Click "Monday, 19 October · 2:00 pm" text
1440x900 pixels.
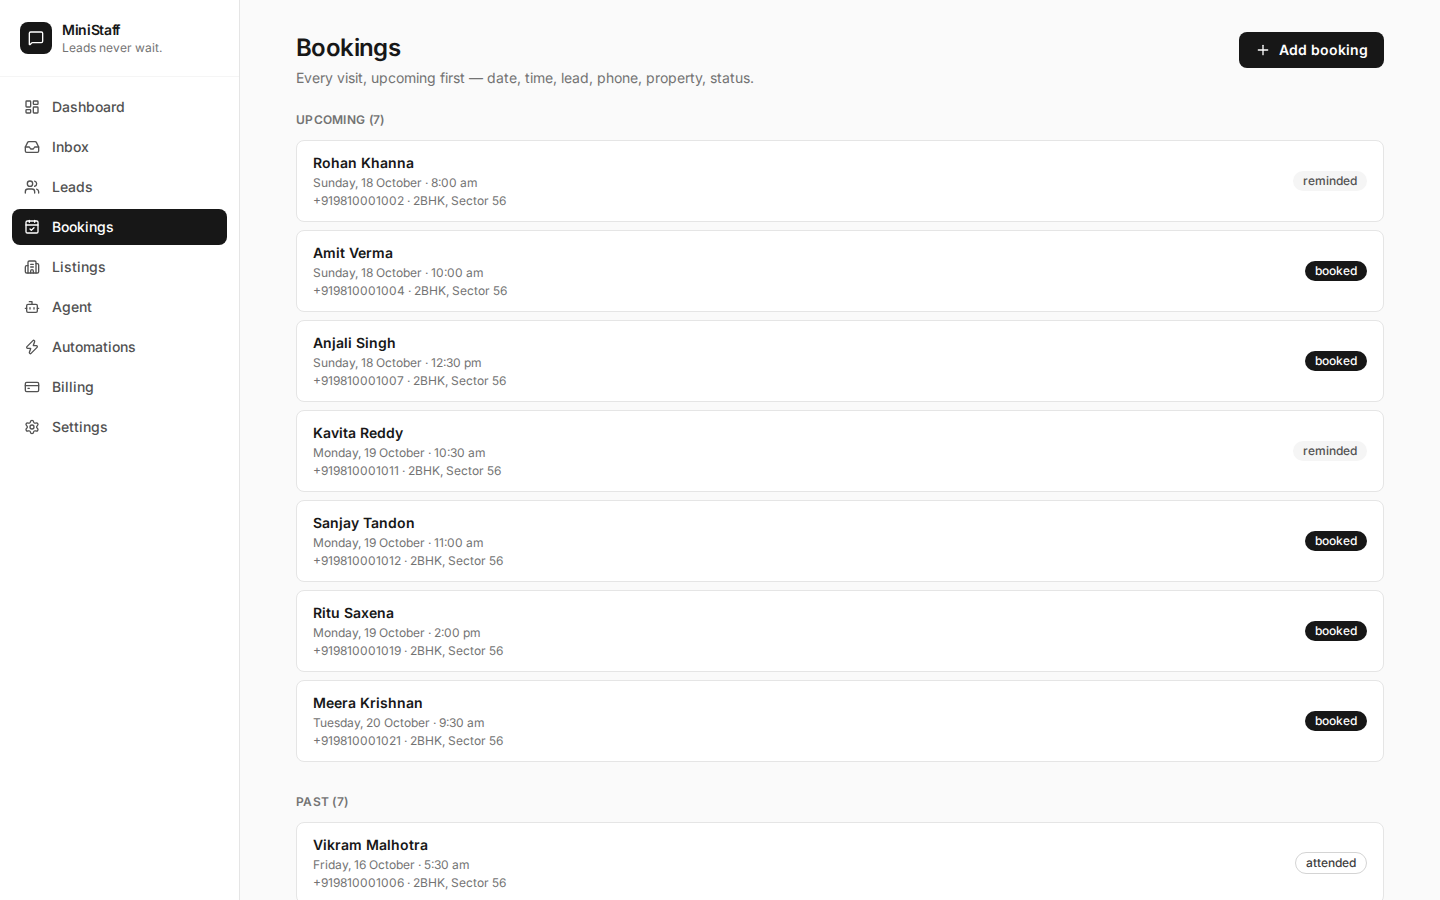point(397,633)
